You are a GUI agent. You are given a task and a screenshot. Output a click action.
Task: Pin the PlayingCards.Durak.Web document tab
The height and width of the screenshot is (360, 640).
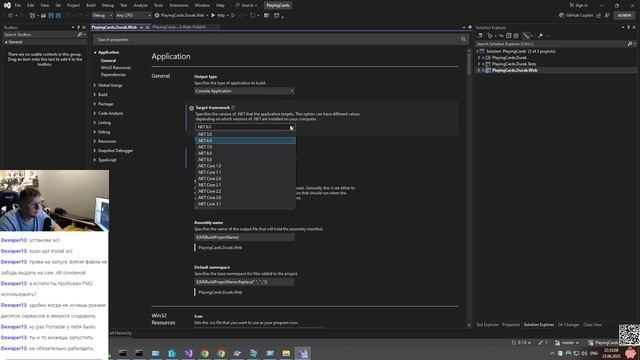point(142,27)
